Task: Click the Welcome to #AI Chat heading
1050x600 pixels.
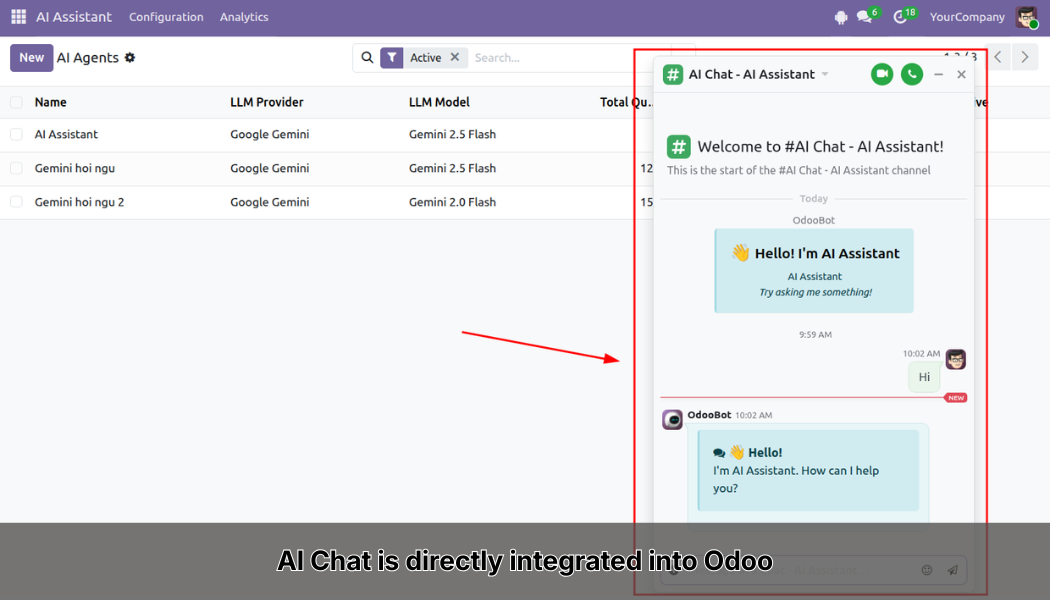Action: click(820, 147)
